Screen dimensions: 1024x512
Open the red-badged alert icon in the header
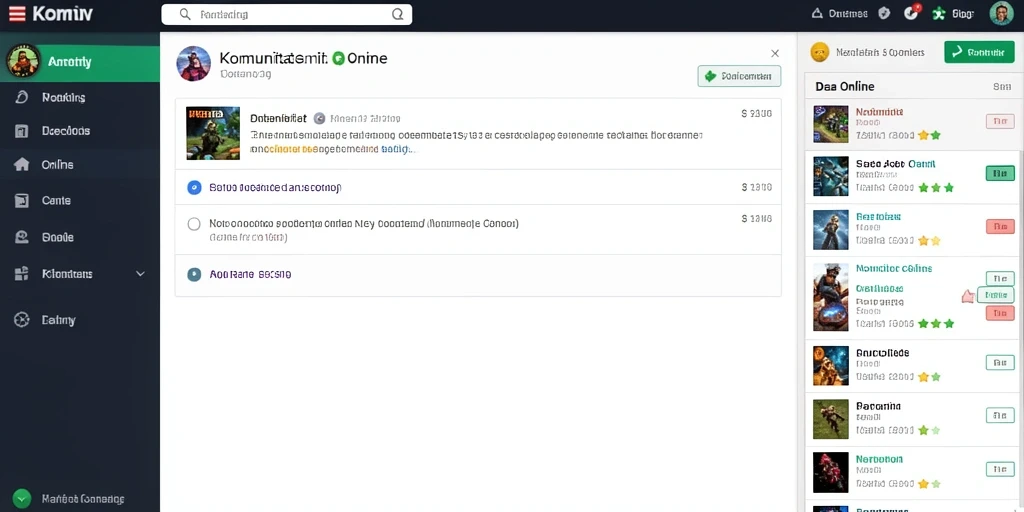click(x=912, y=12)
